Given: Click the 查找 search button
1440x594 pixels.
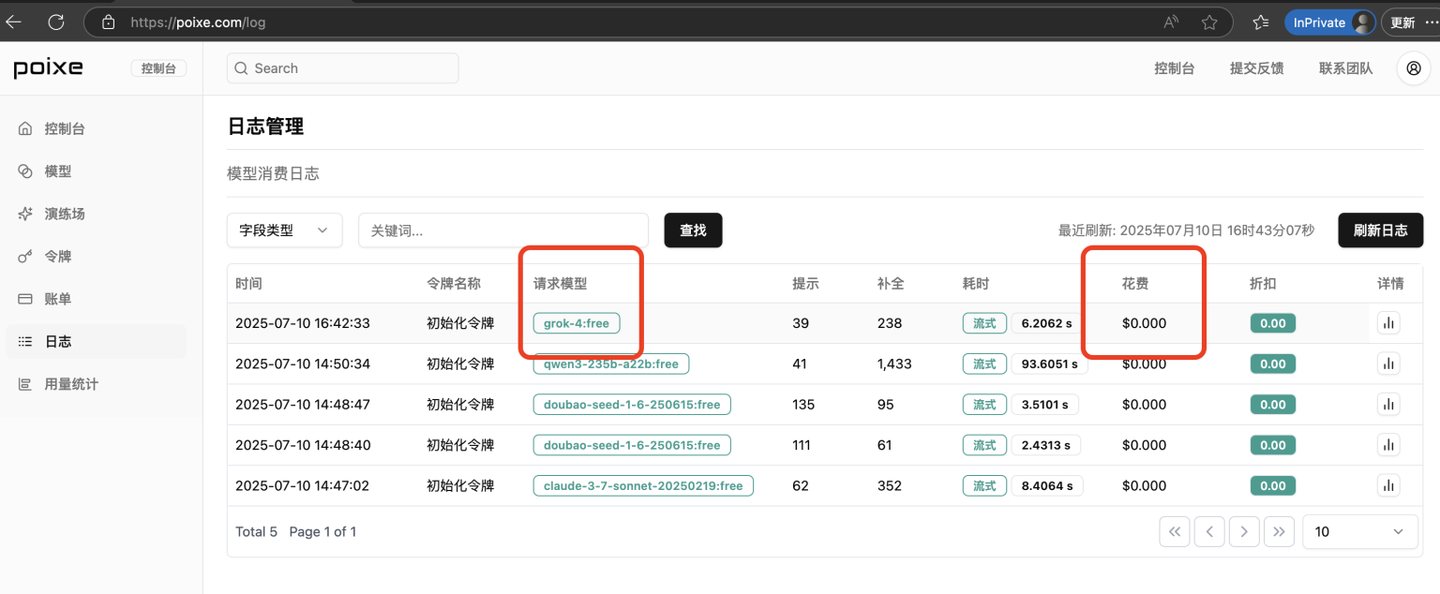Looking at the screenshot, I should (x=693, y=230).
